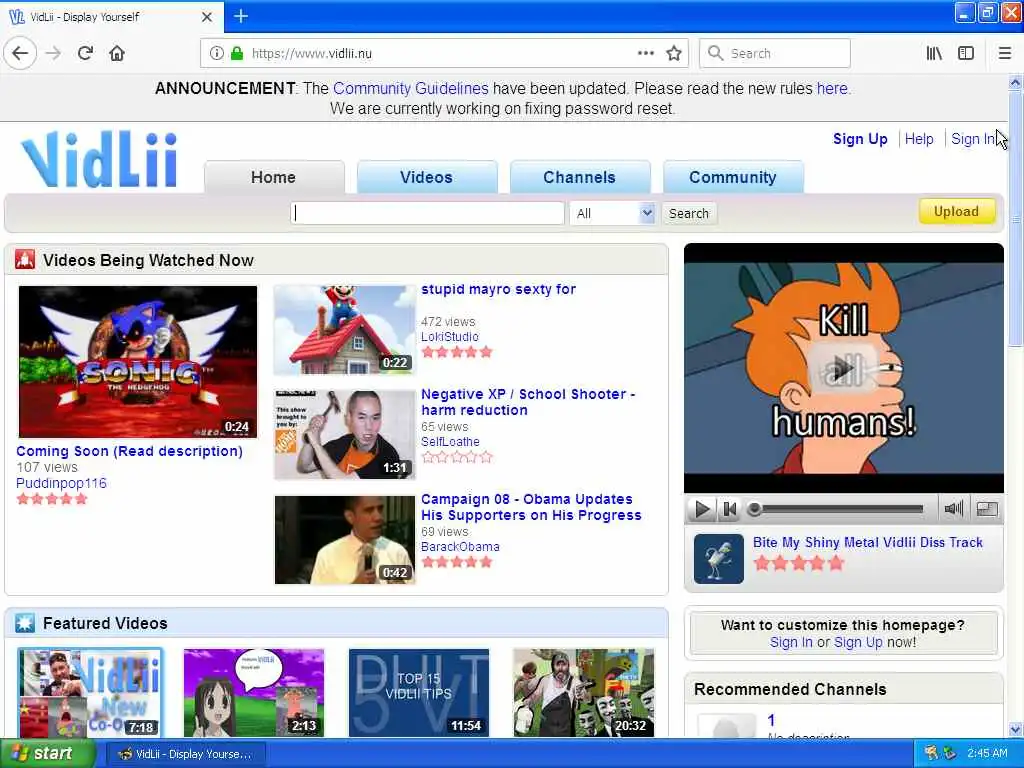Visit the SelfLoathe channel link
This screenshot has width=1024, height=768.
pyautogui.click(x=450, y=442)
